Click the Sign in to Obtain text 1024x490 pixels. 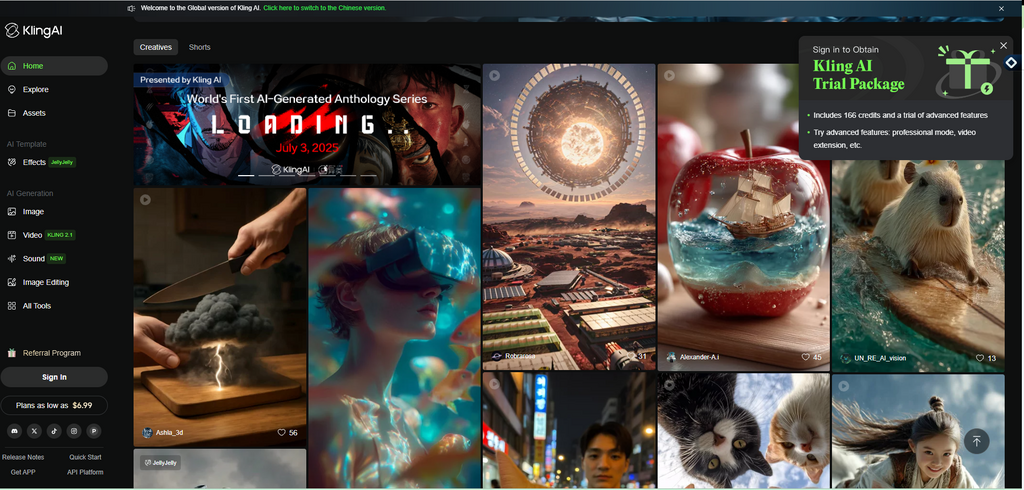pyautogui.click(x=845, y=50)
